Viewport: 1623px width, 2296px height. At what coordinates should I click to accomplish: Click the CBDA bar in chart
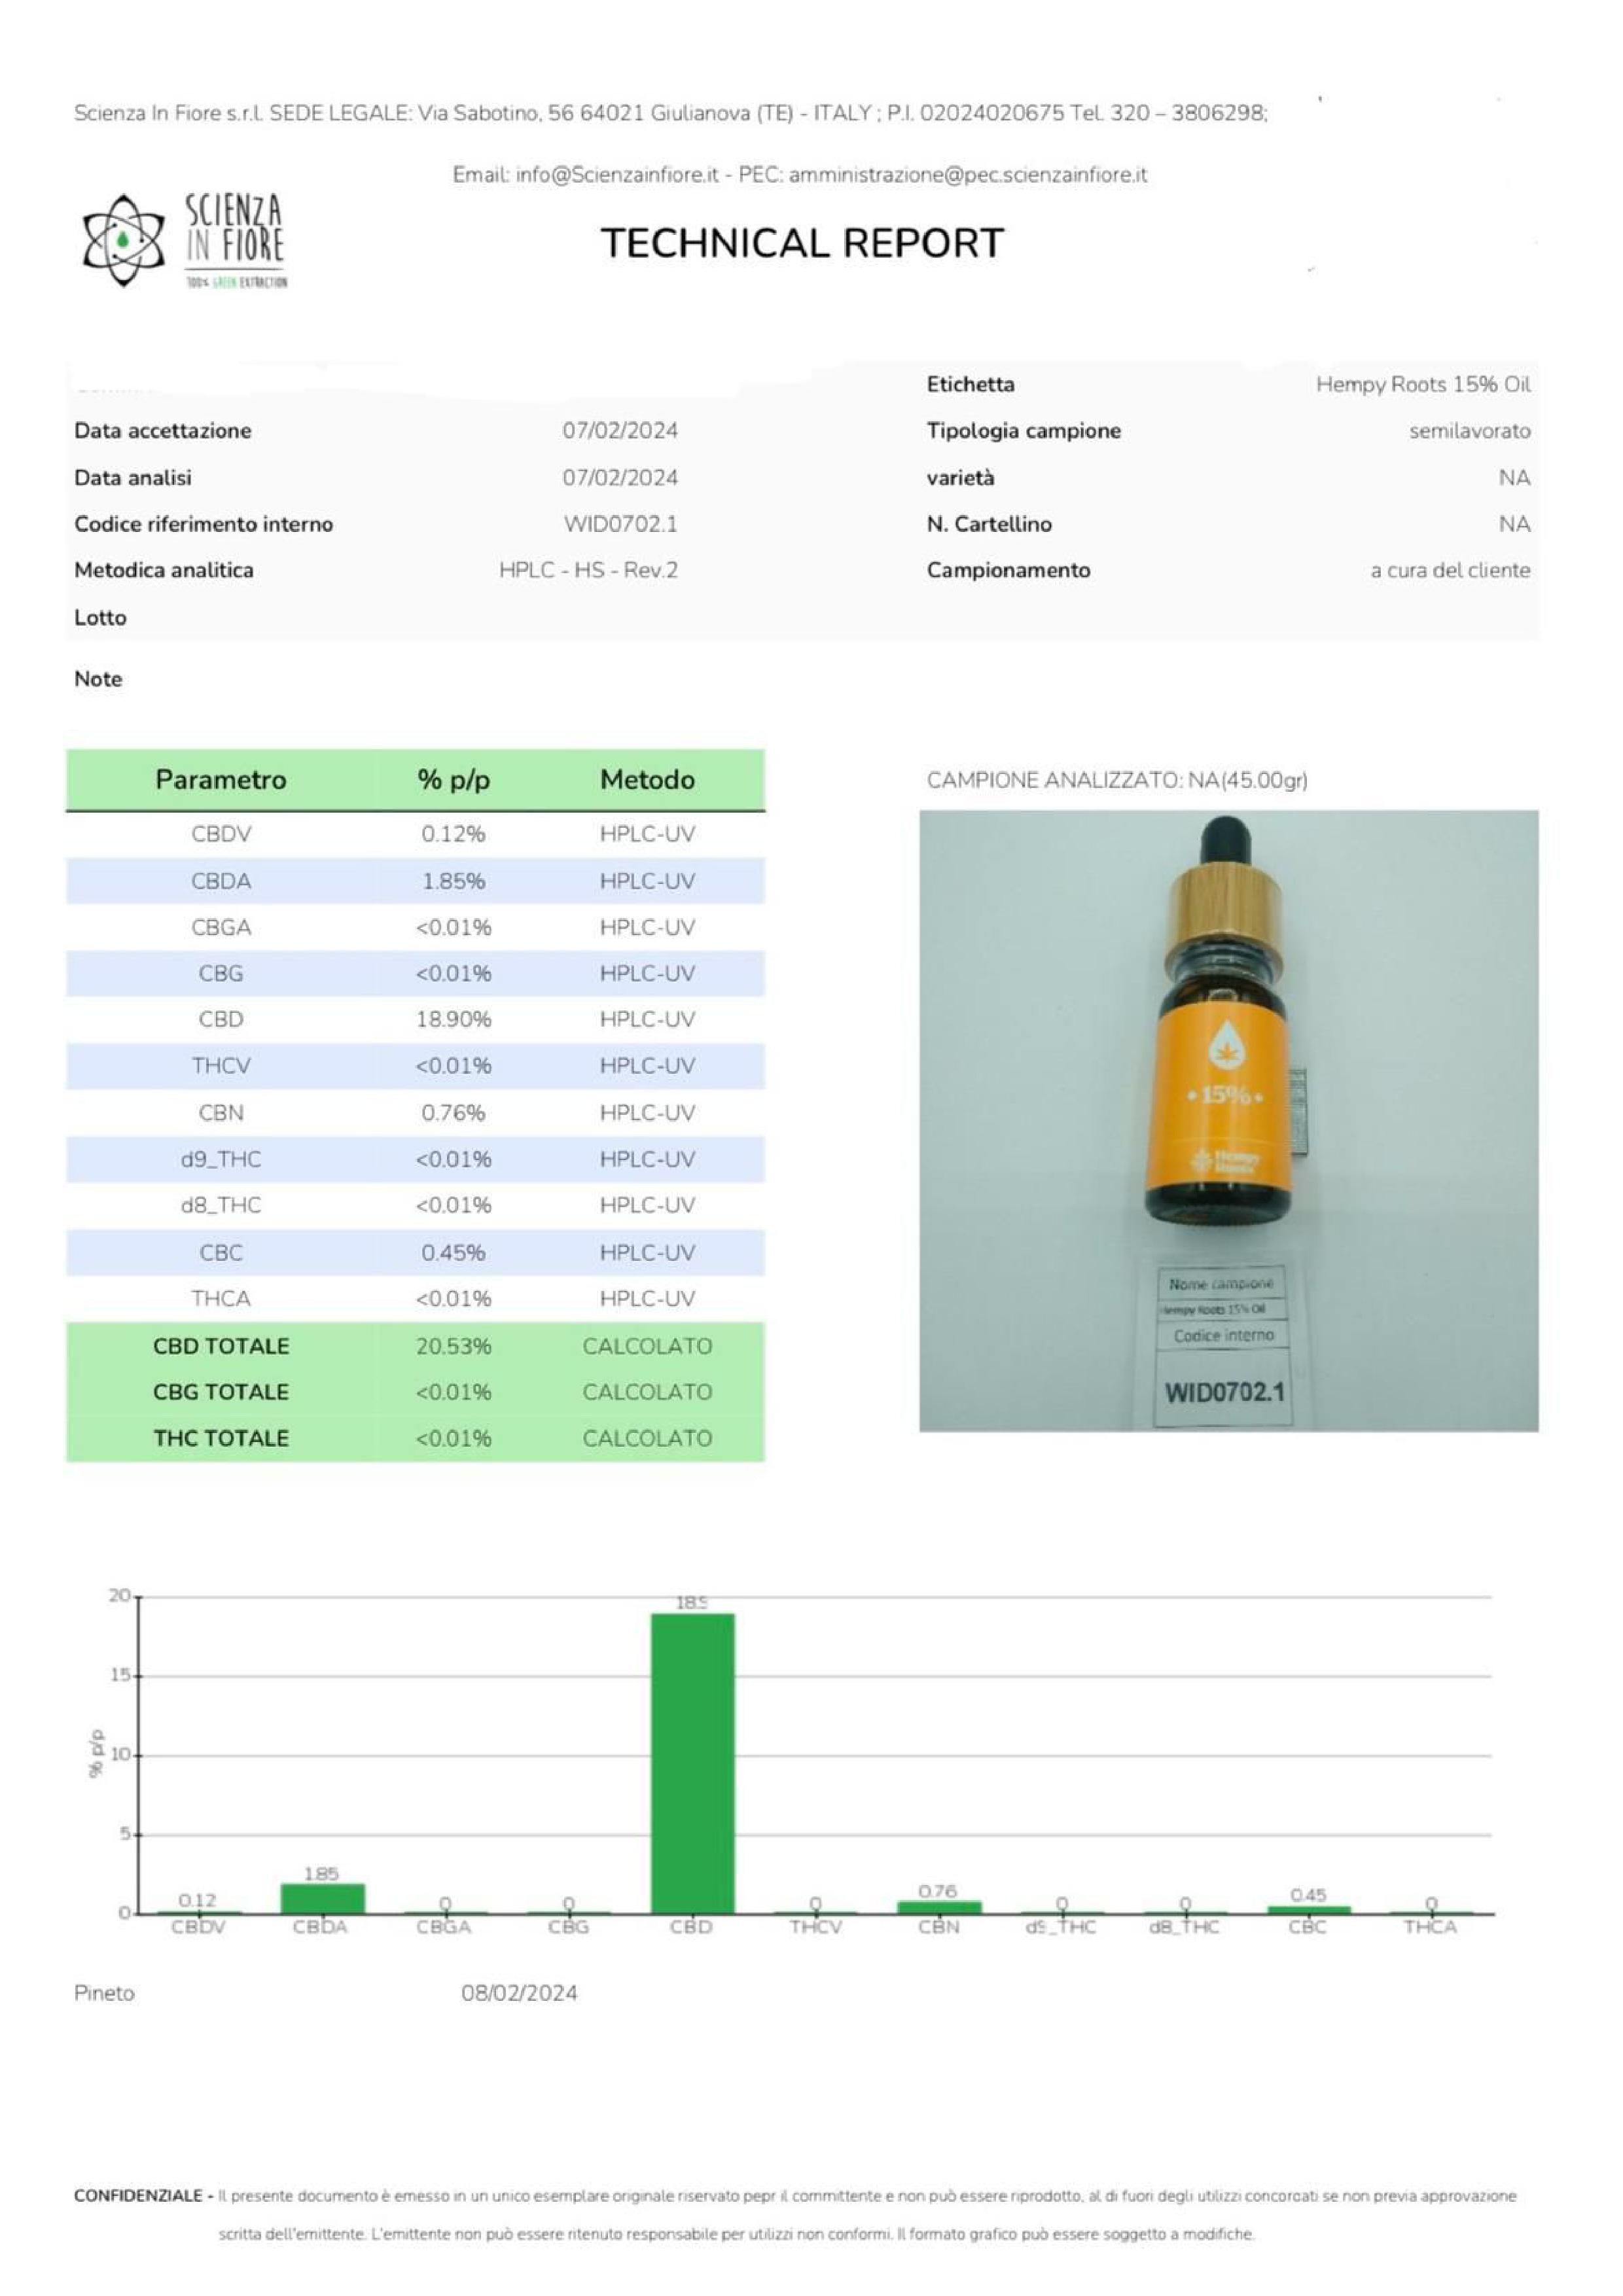(322, 1898)
